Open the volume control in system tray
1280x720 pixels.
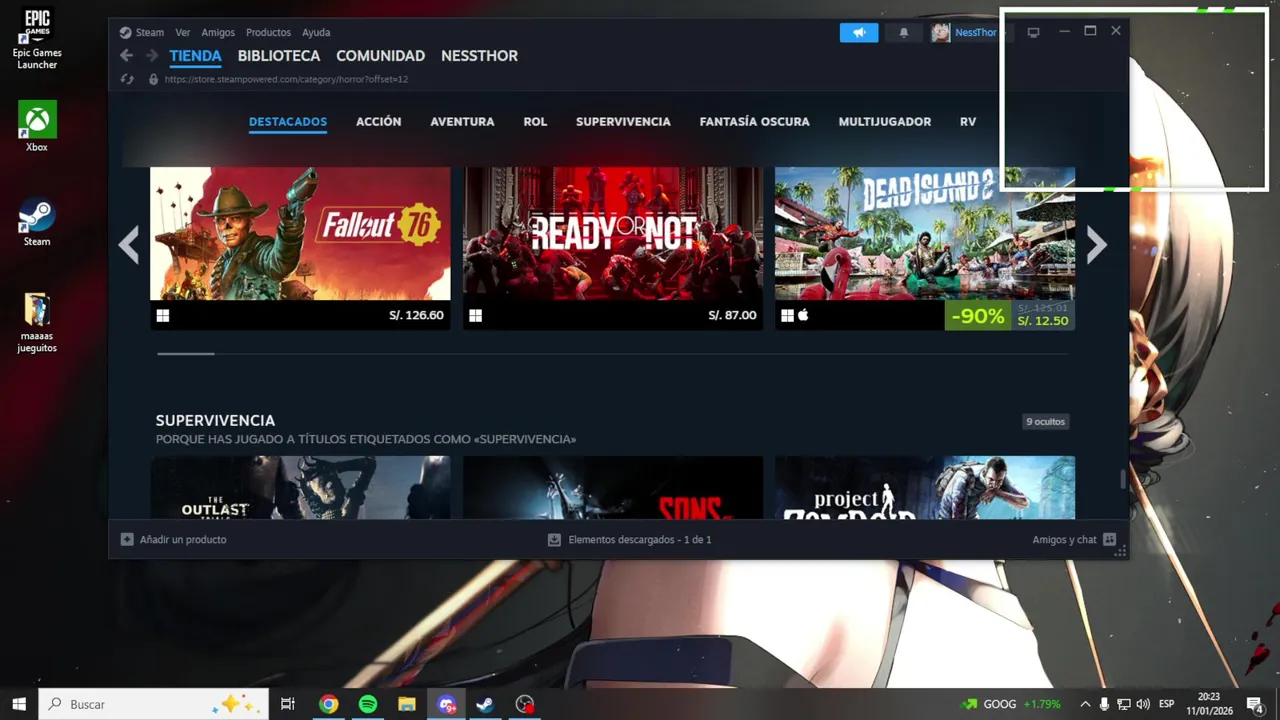1143,704
